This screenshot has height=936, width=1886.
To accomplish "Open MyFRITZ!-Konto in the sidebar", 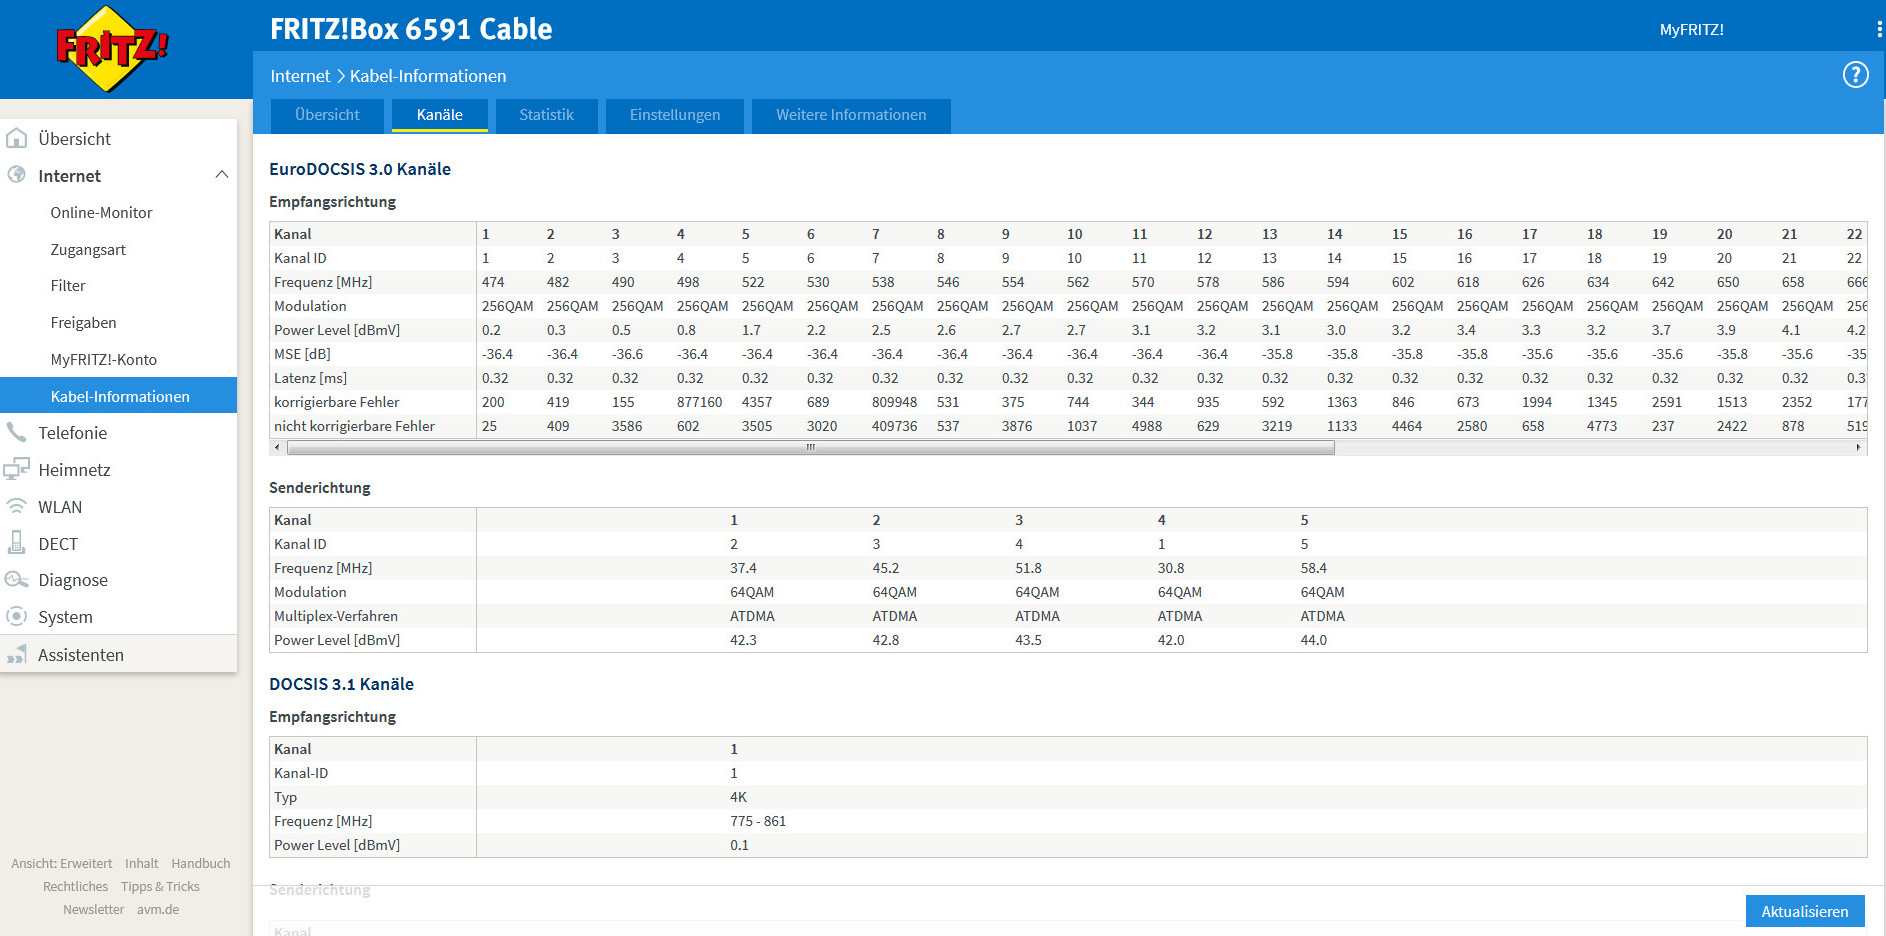I will (103, 360).
